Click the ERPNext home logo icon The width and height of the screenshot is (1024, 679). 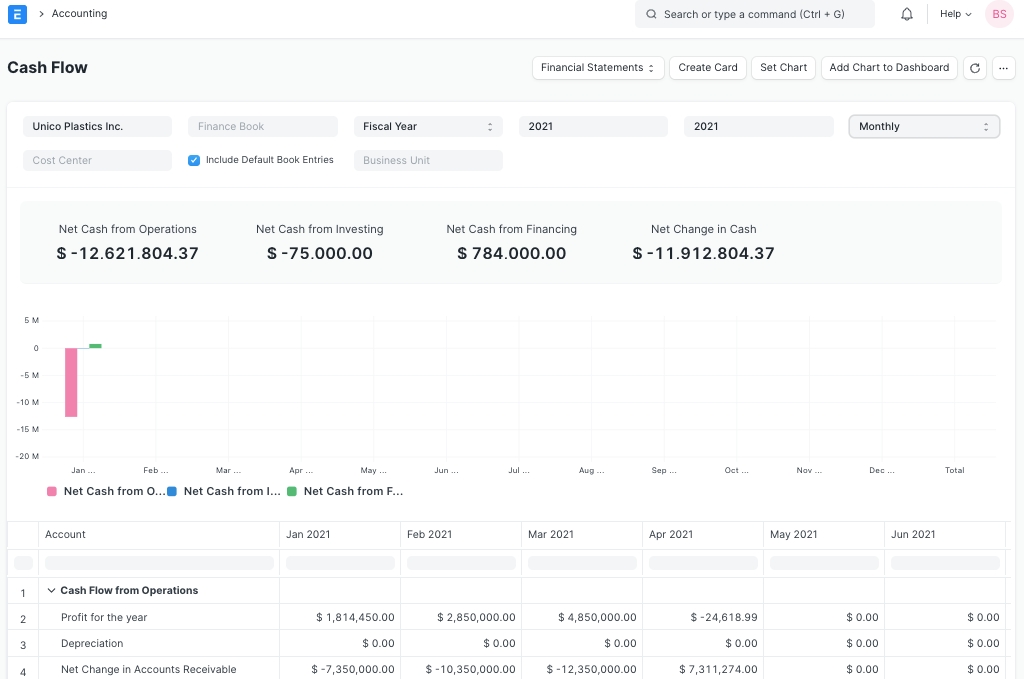pyautogui.click(x=17, y=14)
